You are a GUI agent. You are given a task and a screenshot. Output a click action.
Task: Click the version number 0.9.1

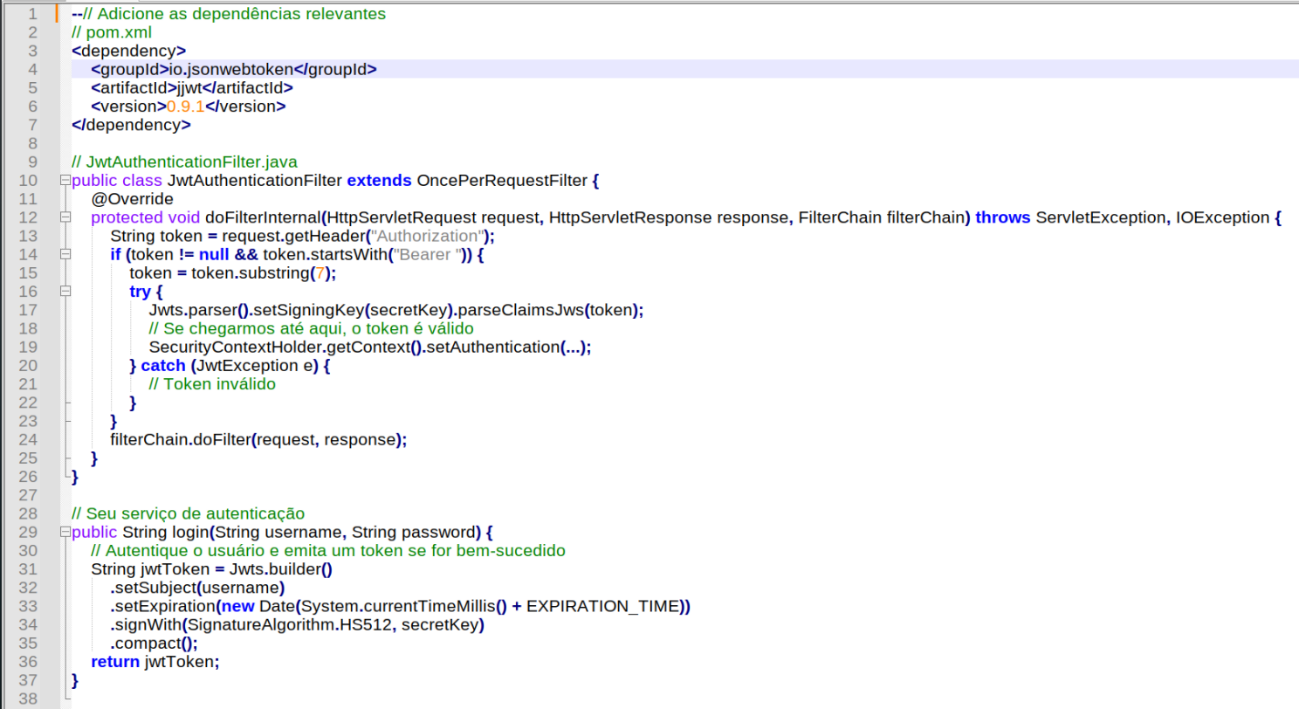185,106
